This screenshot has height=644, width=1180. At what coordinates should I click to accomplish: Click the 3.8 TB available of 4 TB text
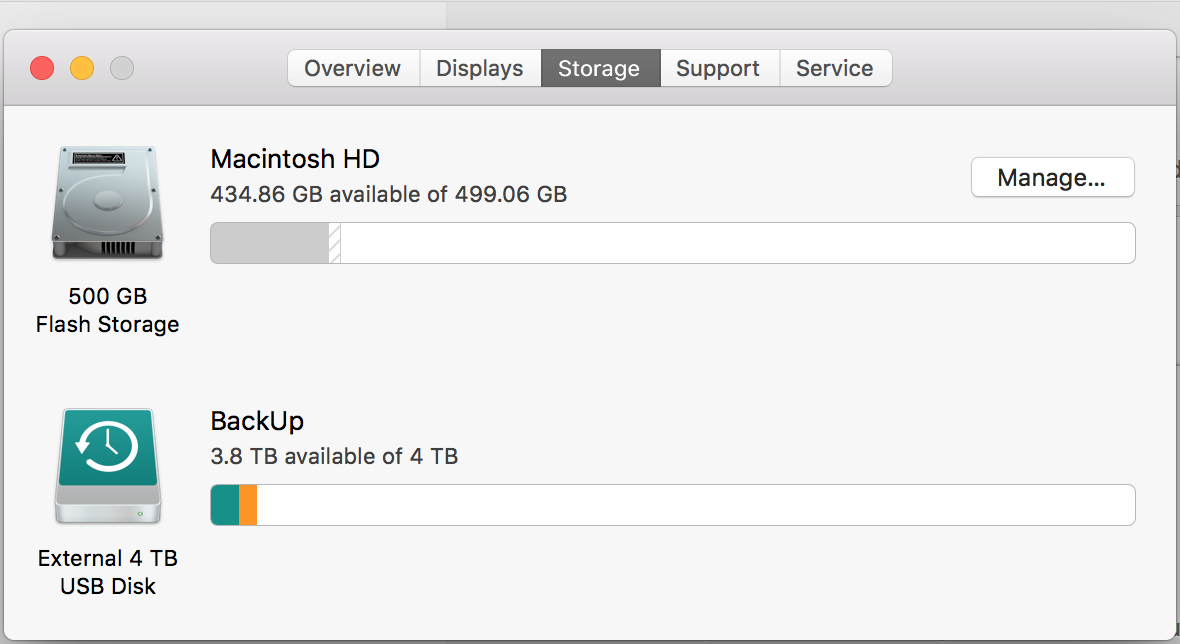pyautogui.click(x=334, y=457)
